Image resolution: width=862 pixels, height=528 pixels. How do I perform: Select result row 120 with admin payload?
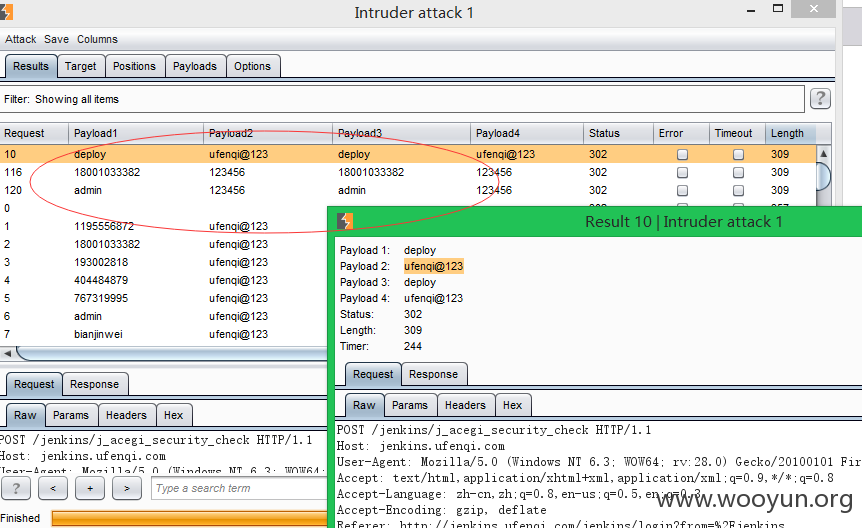tap(408, 190)
